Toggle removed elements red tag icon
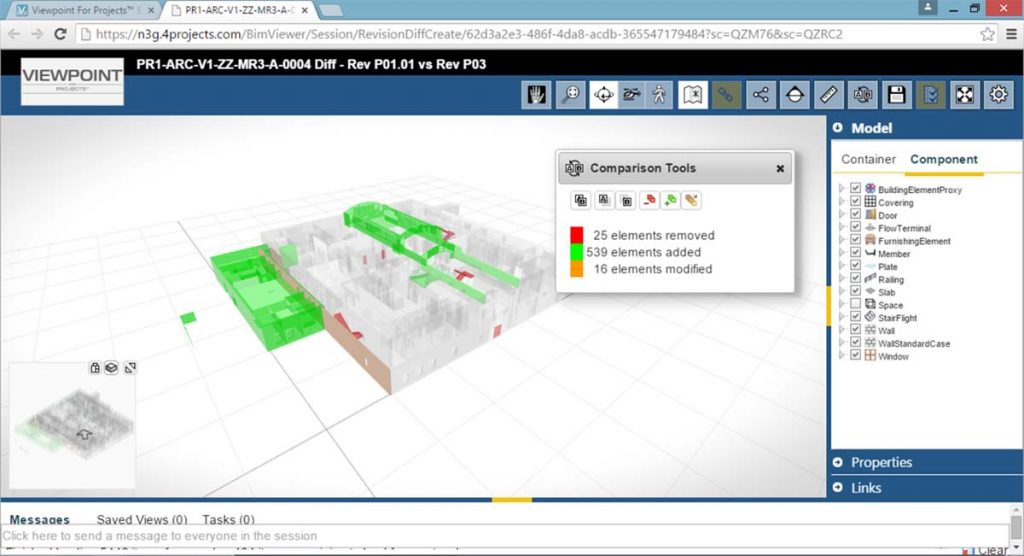This screenshot has height=556, width=1024. (x=648, y=201)
